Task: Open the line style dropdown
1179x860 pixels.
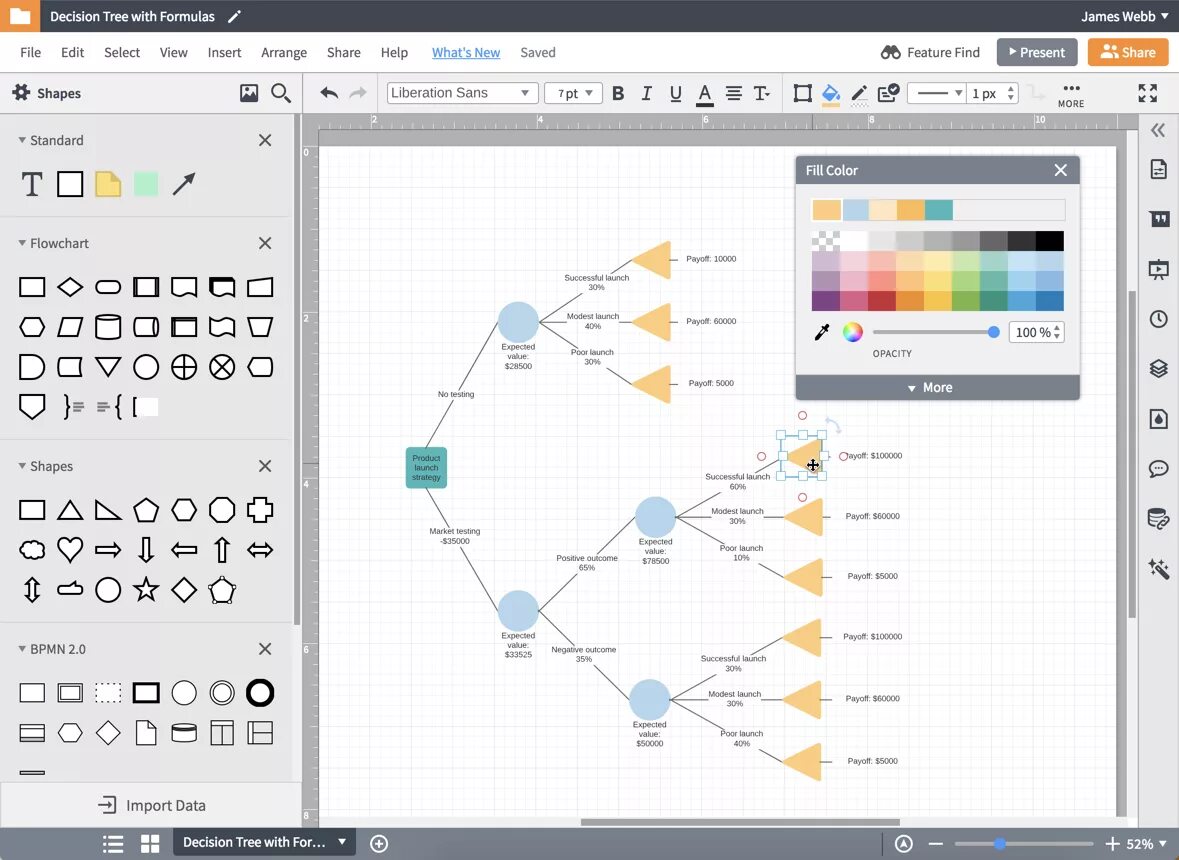Action: pos(936,93)
